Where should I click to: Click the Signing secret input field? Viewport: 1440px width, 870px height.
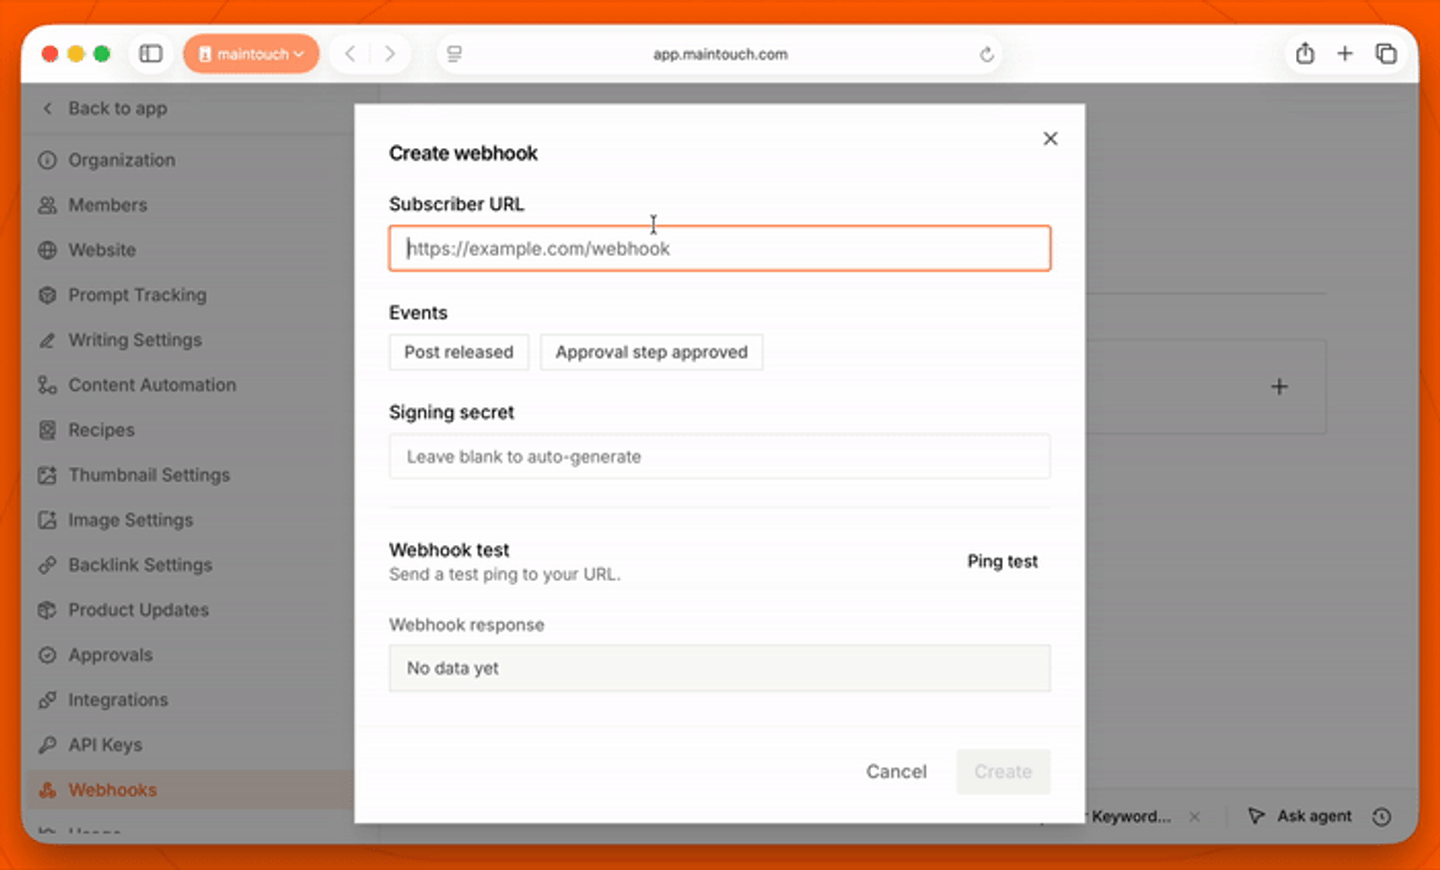tap(719, 456)
